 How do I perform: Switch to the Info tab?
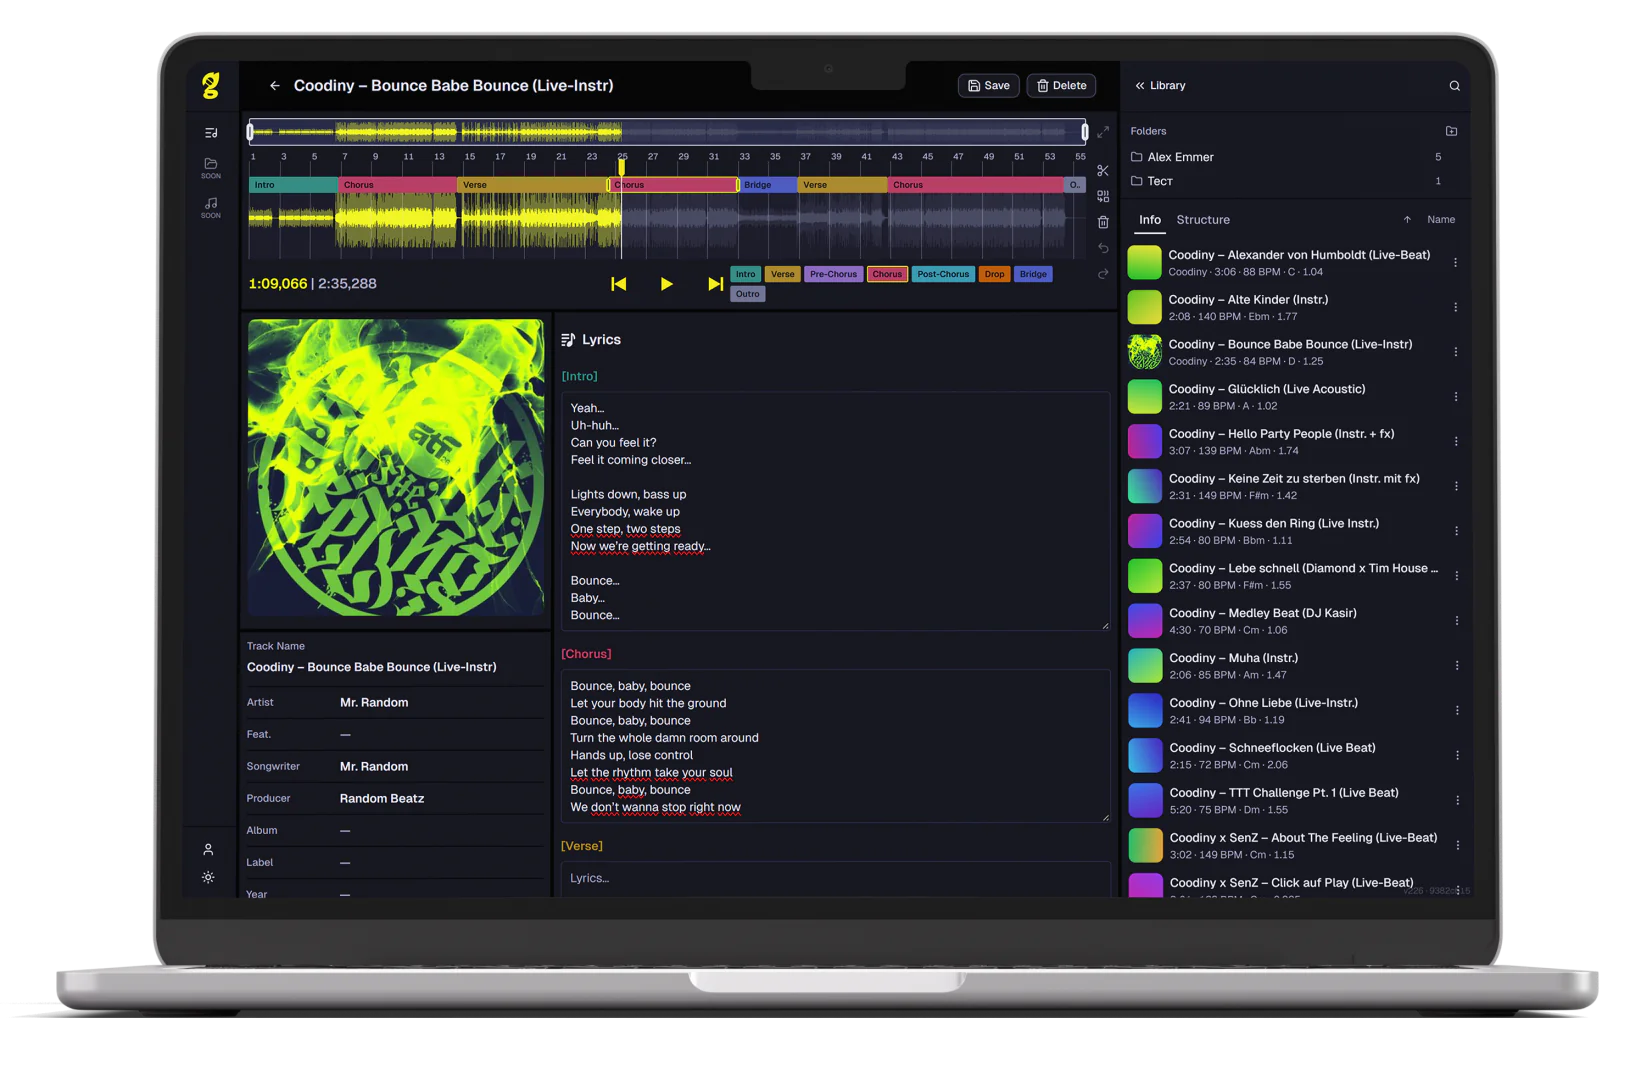(1150, 220)
